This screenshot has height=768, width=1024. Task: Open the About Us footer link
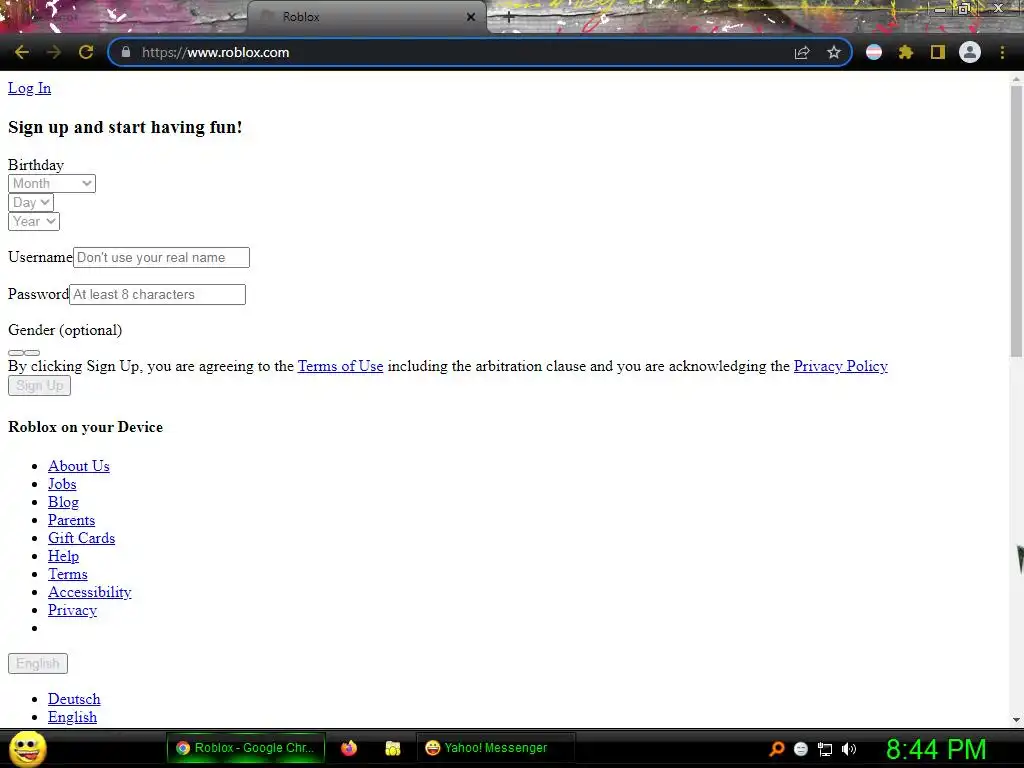point(78,466)
